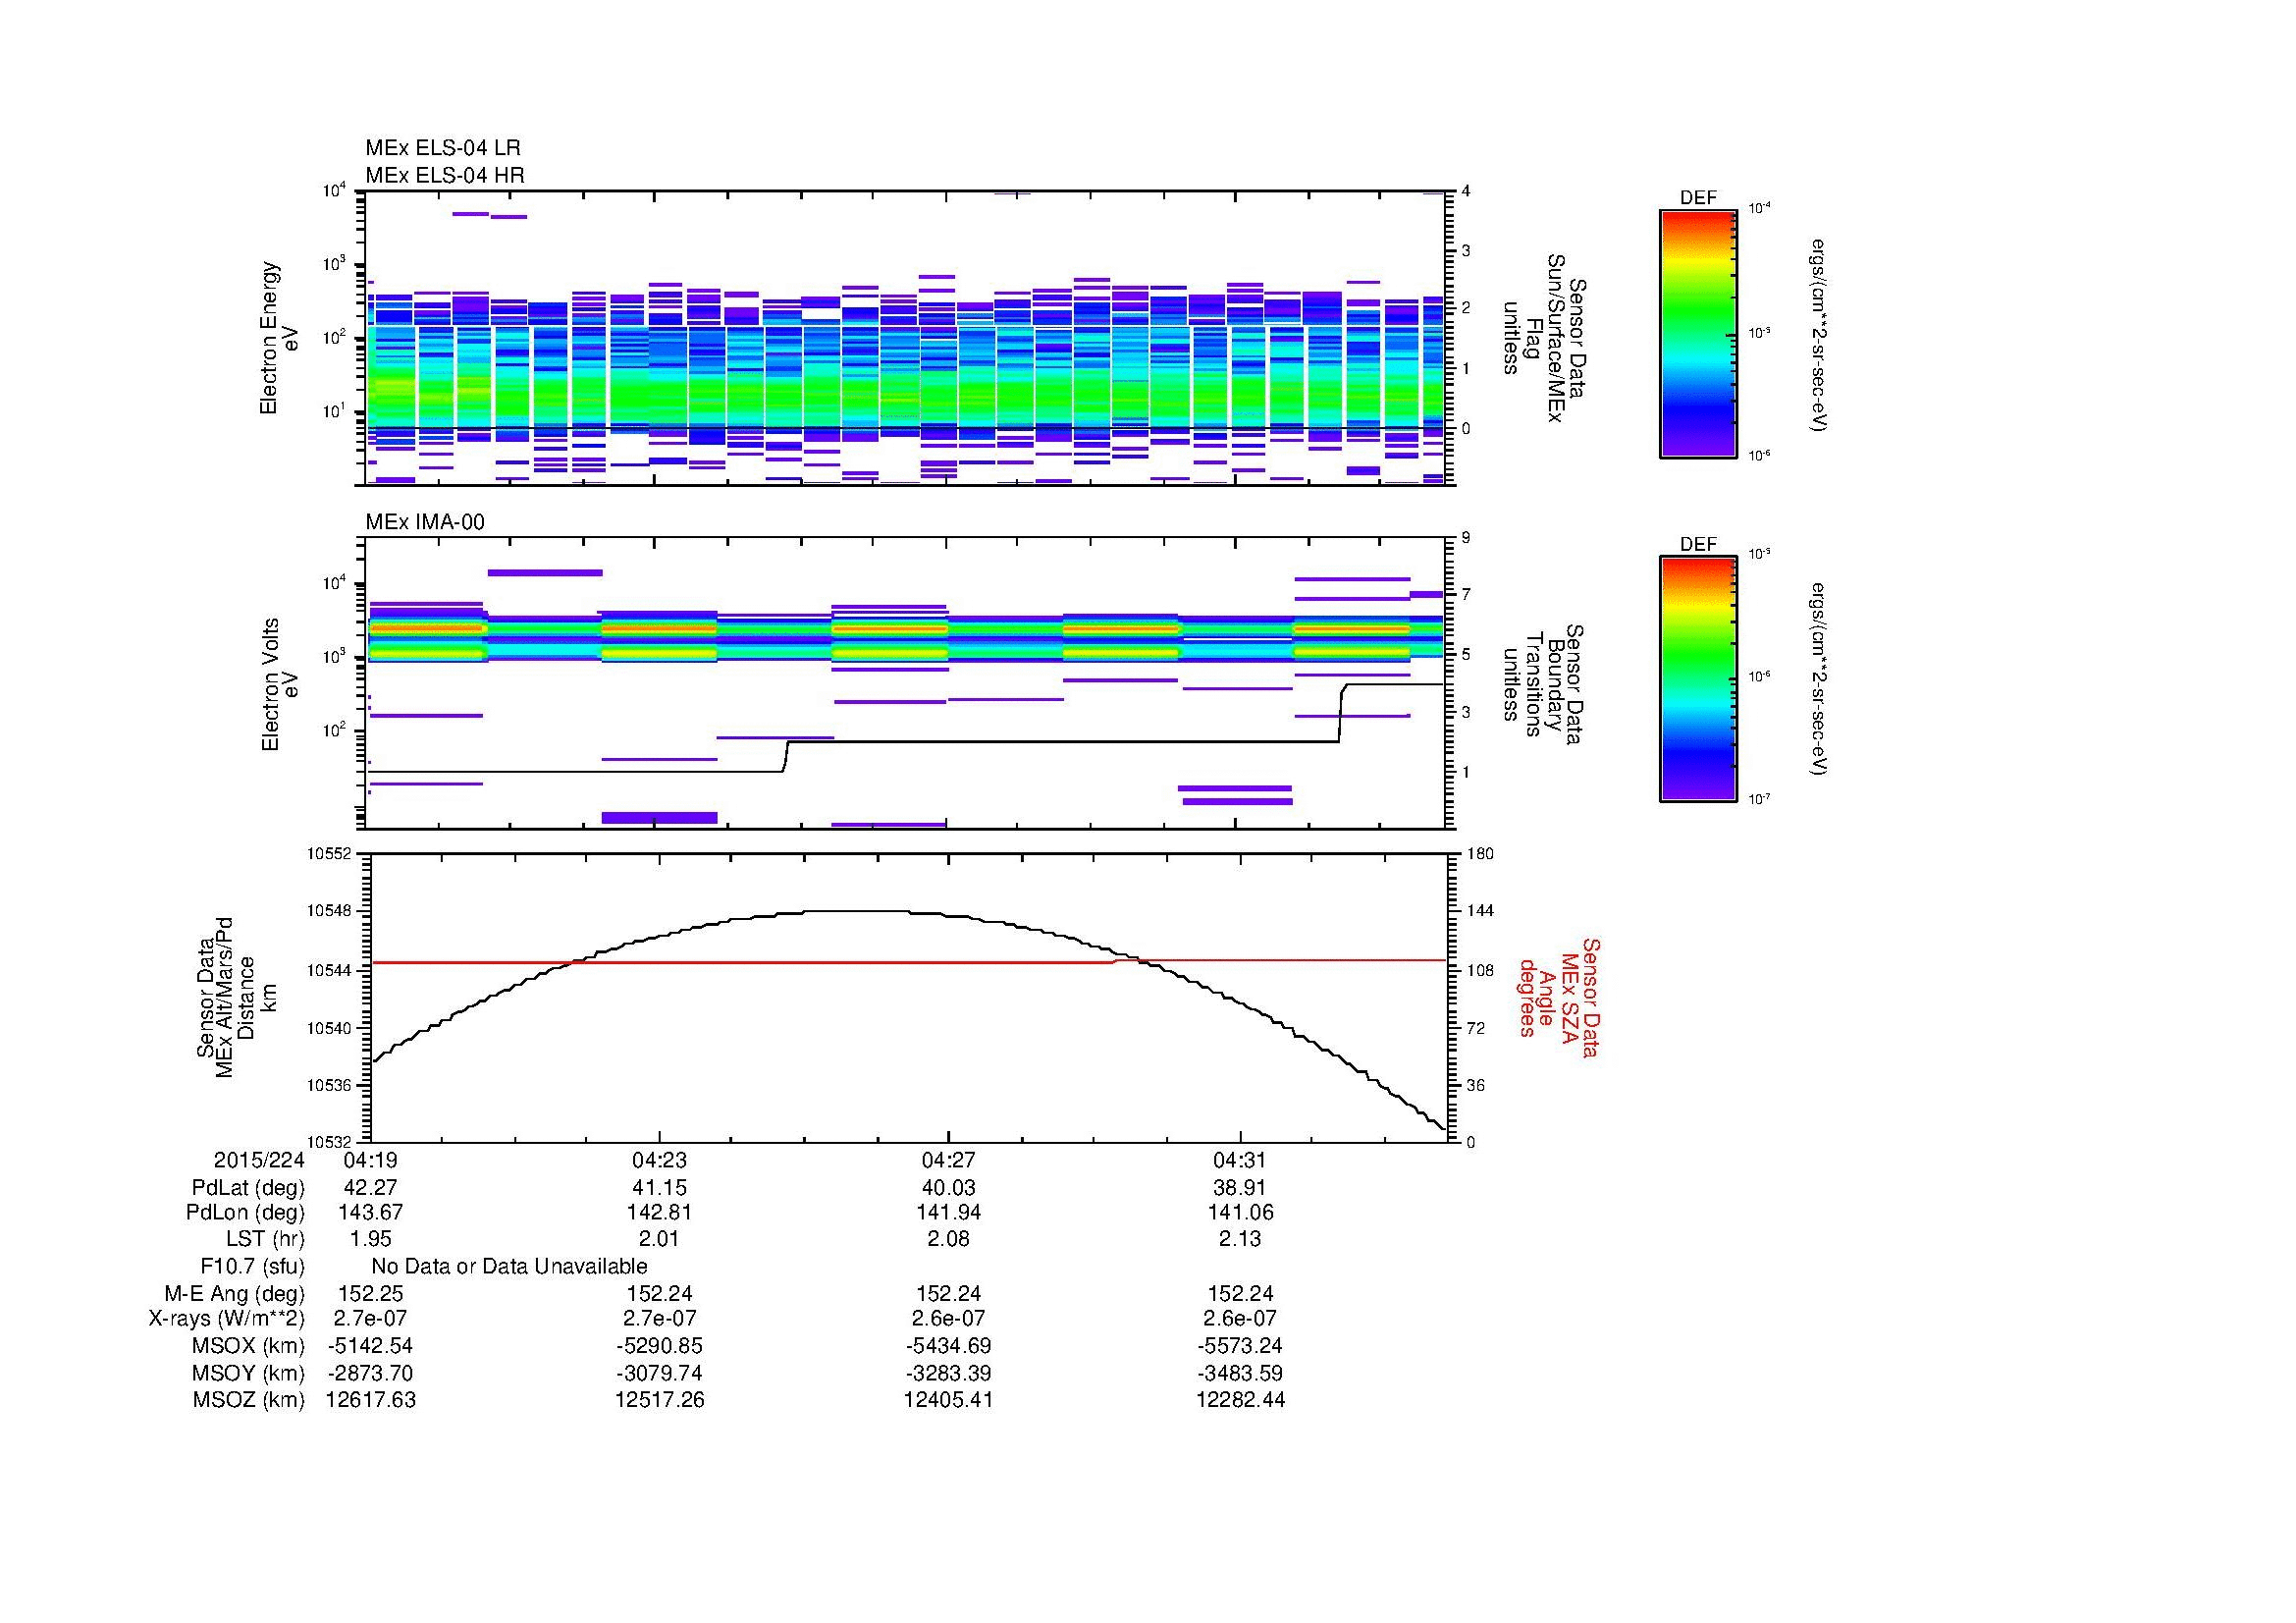Select the 04:23 time axis label
Image resolution: width=2296 pixels, height=1623 pixels.
coord(659,1161)
